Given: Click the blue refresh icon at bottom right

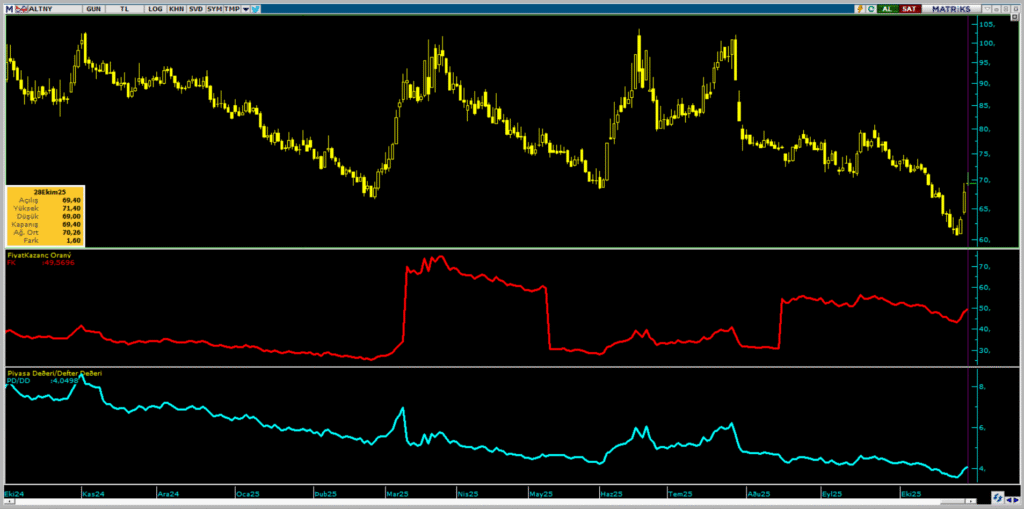Looking at the screenshot, I should [998, 496].
